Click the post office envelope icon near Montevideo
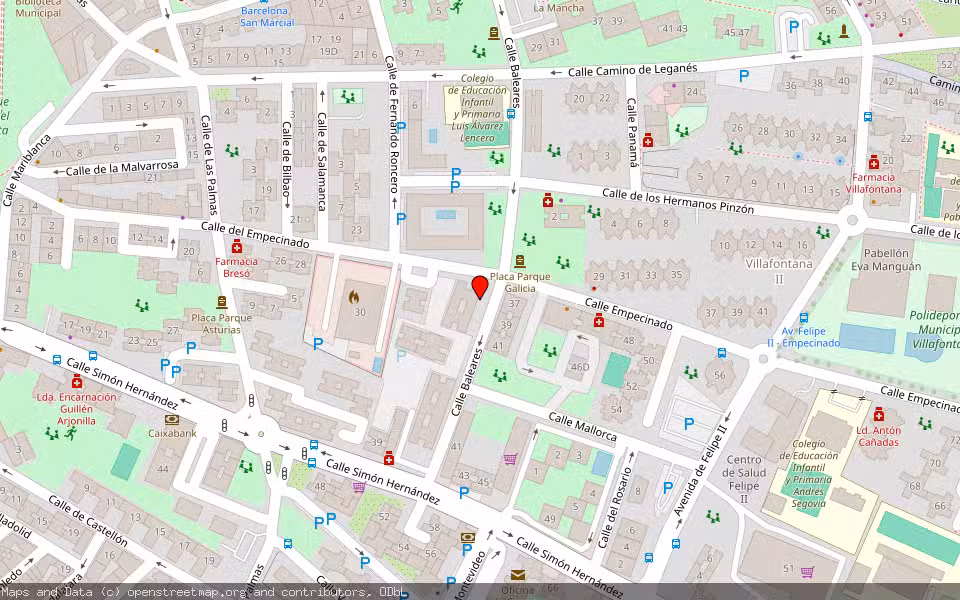Viewport: 960px width, 600px height. click(517, 574)
